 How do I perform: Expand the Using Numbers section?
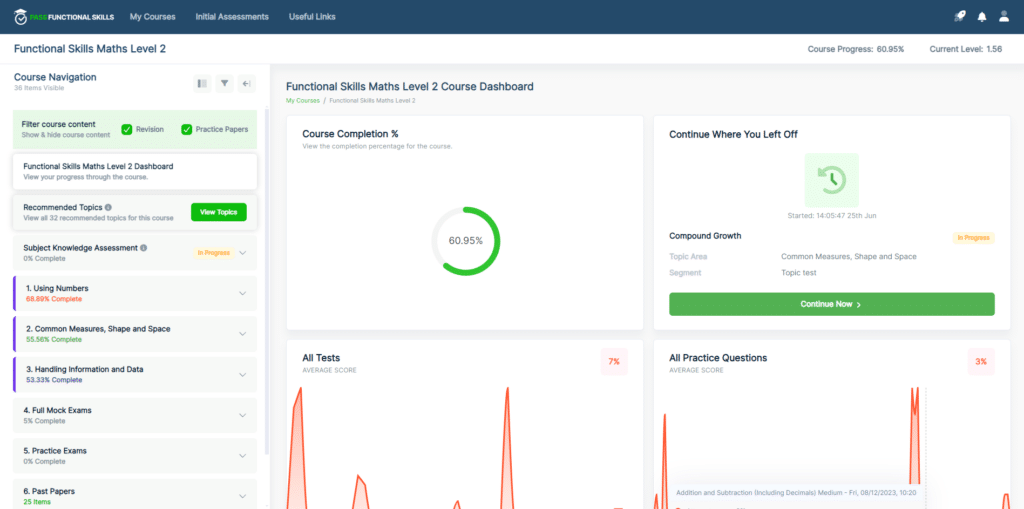click(242, 293)
